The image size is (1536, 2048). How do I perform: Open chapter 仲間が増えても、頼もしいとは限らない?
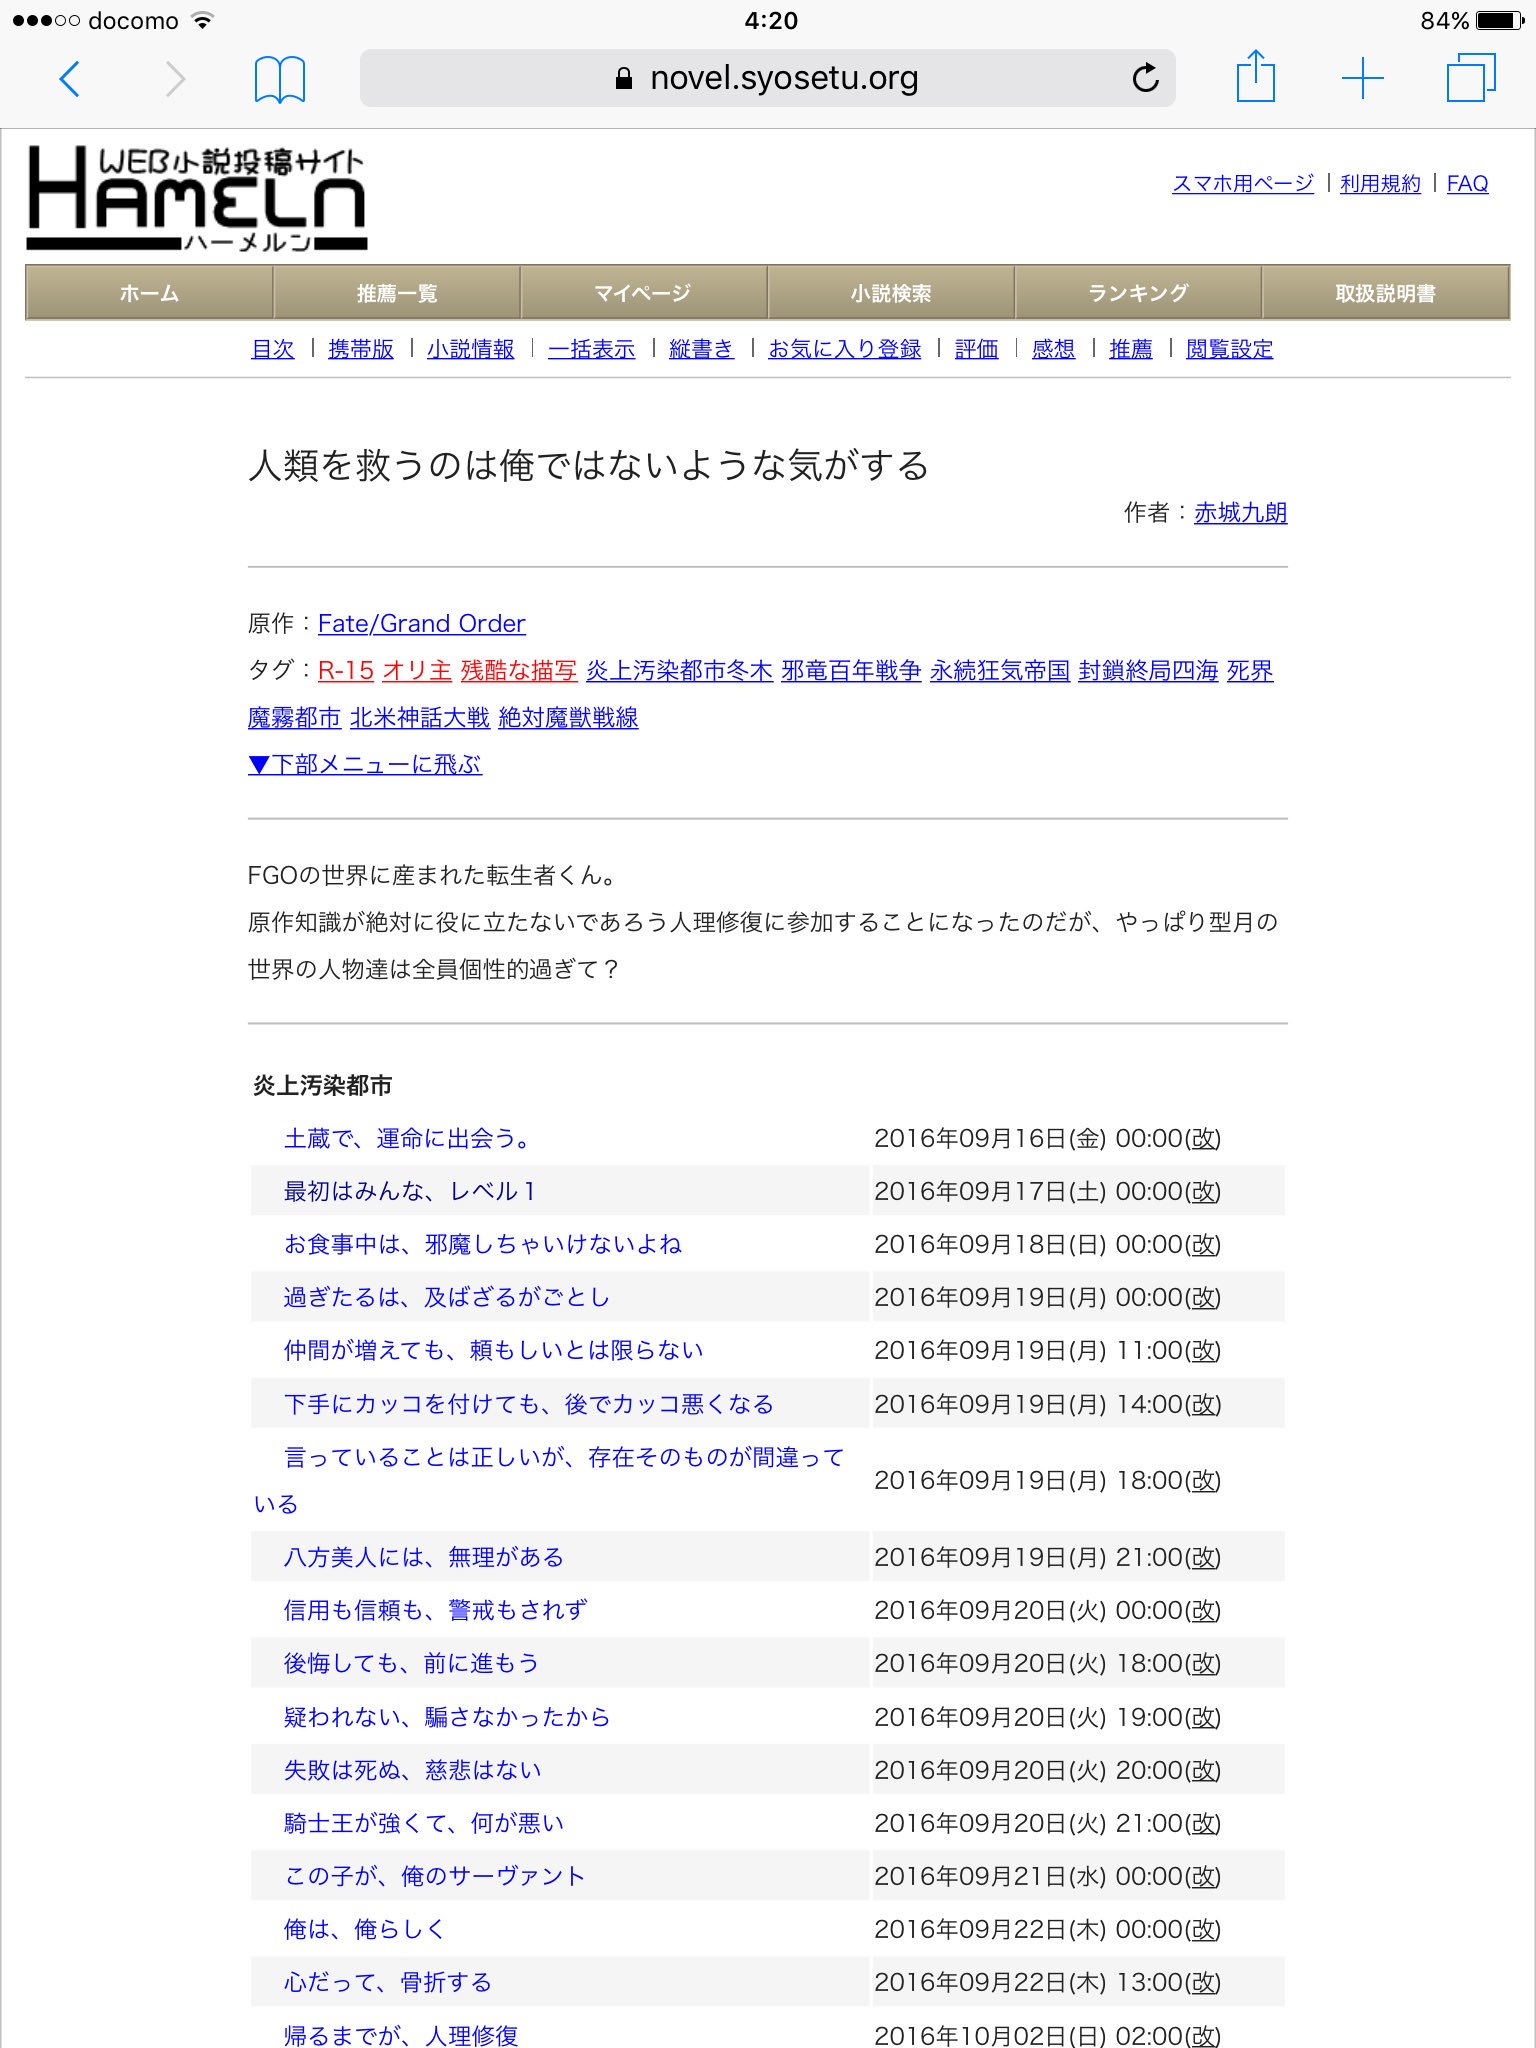pos(494,1351)
